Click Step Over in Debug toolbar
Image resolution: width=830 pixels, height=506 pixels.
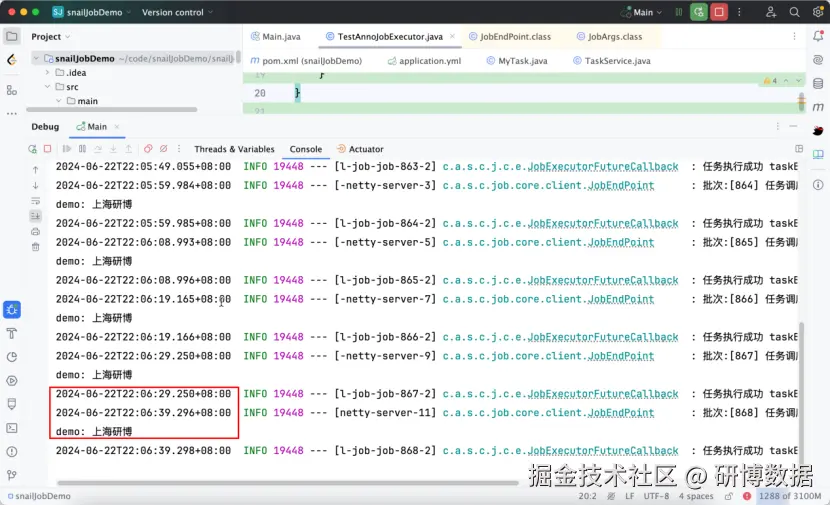pos(98,149)
